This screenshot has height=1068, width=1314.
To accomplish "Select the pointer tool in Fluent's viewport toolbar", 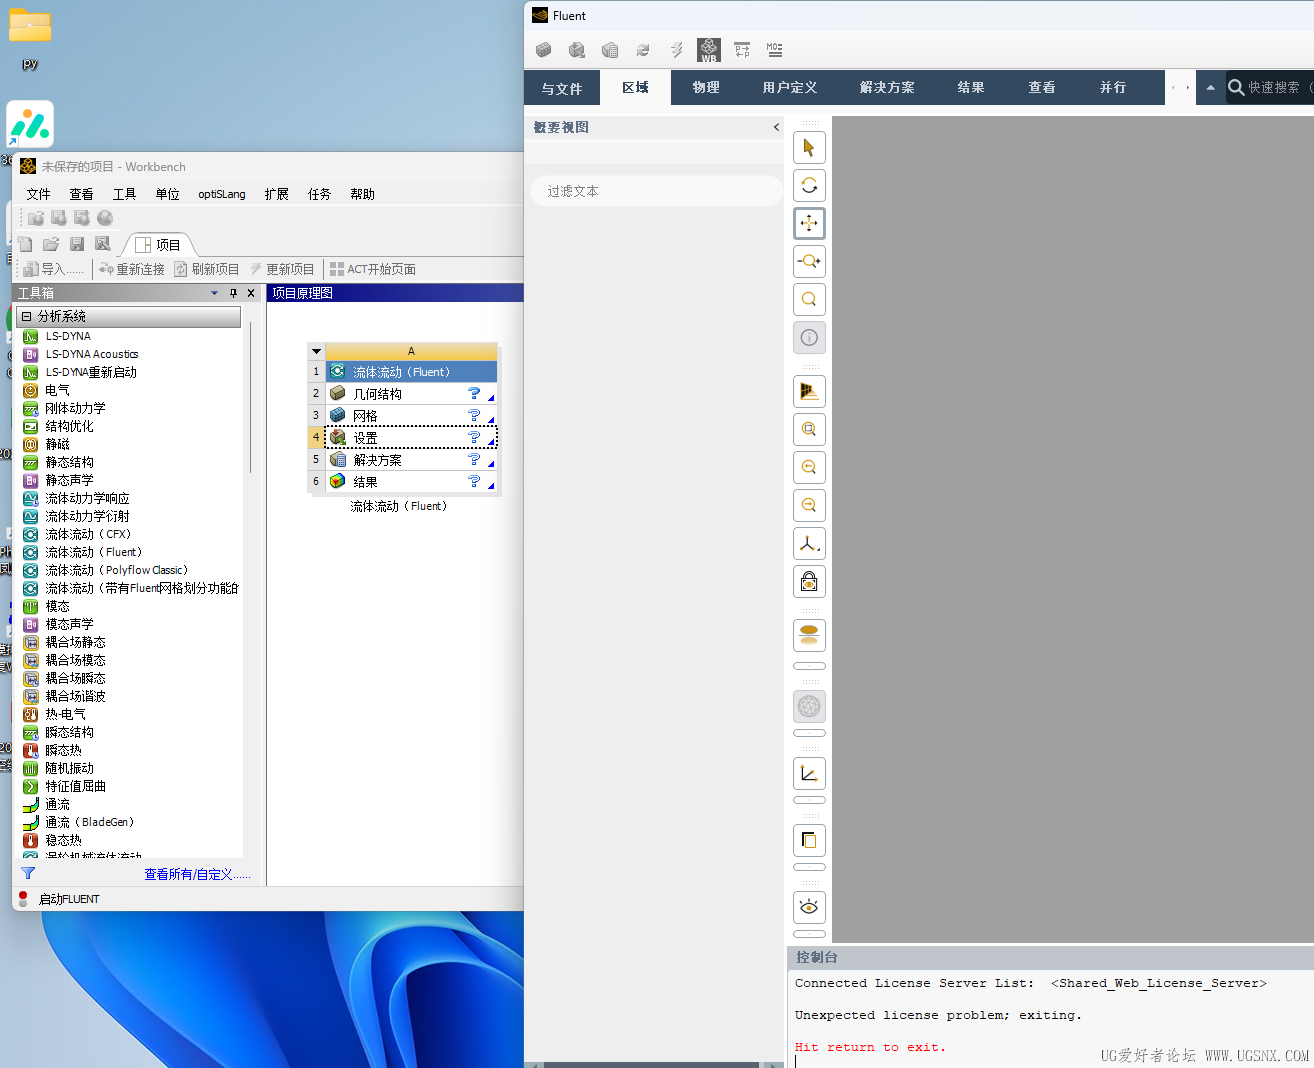I will tap(809, 148).
